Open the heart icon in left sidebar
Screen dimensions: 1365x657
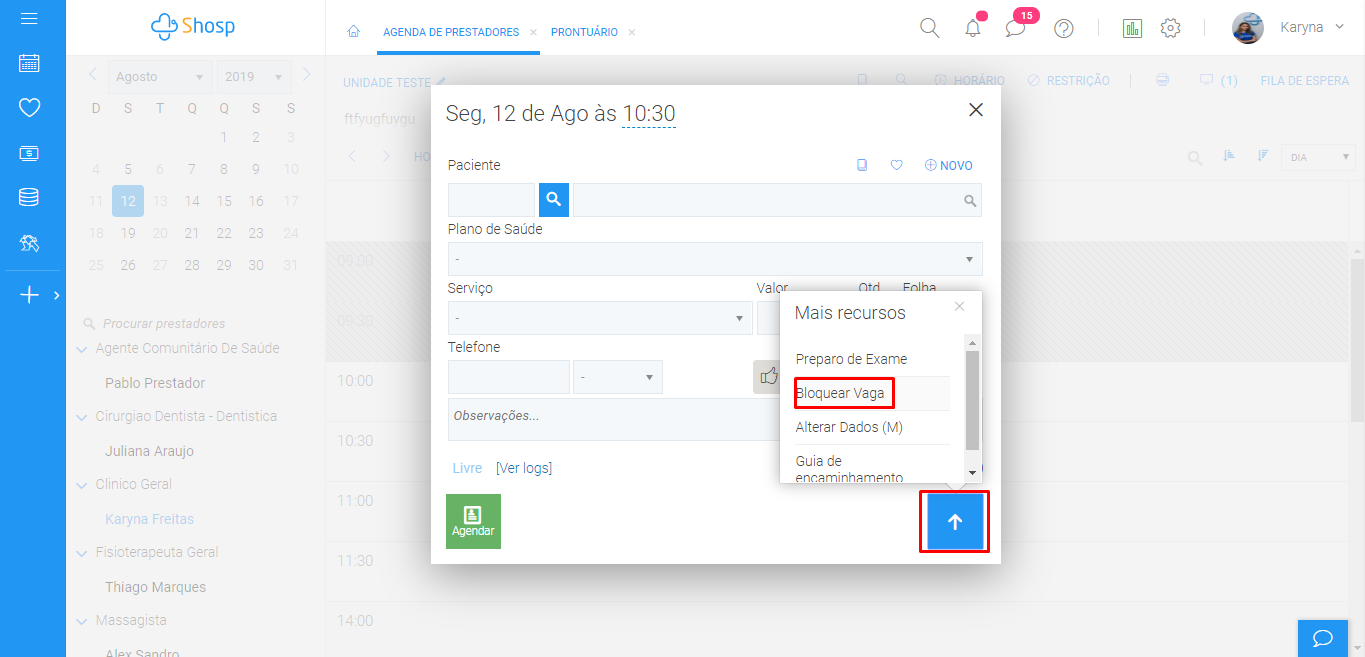click(x=29, y=108)
